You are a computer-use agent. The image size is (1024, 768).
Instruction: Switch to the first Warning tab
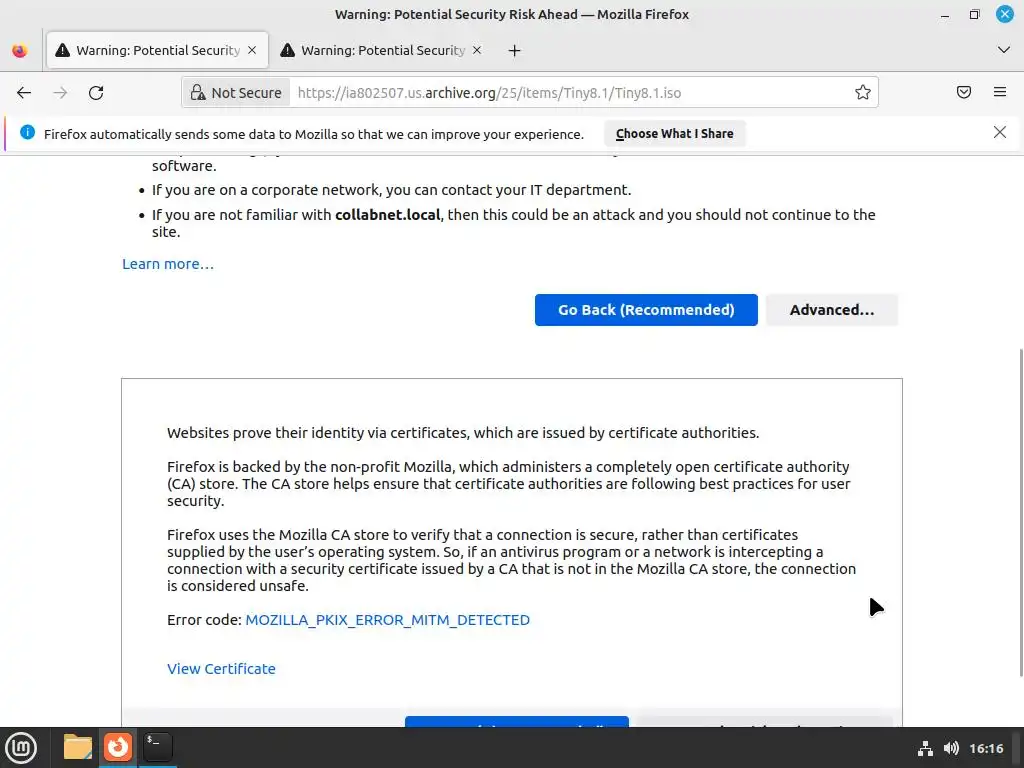click(157, 50)
